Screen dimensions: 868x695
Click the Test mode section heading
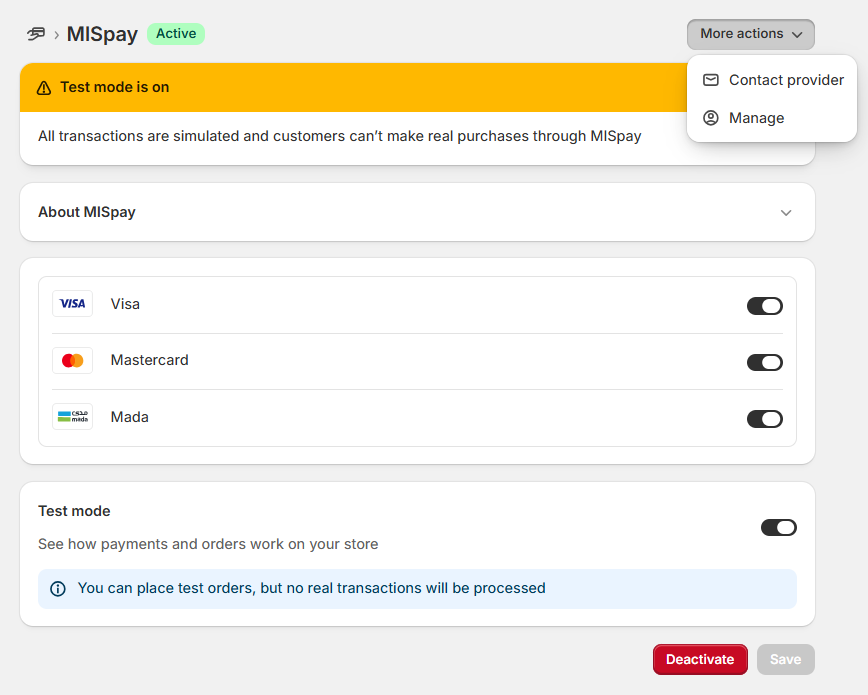point(74,511)
